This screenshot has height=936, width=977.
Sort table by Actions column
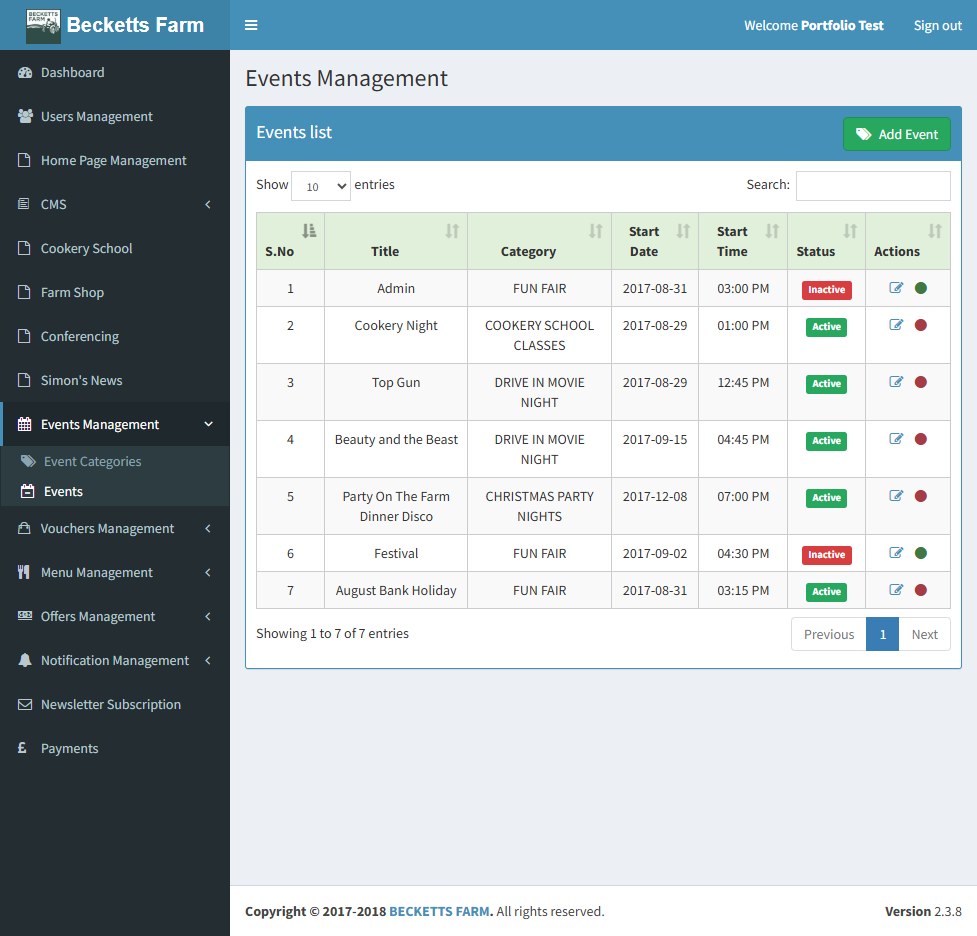tap(908, 241)
